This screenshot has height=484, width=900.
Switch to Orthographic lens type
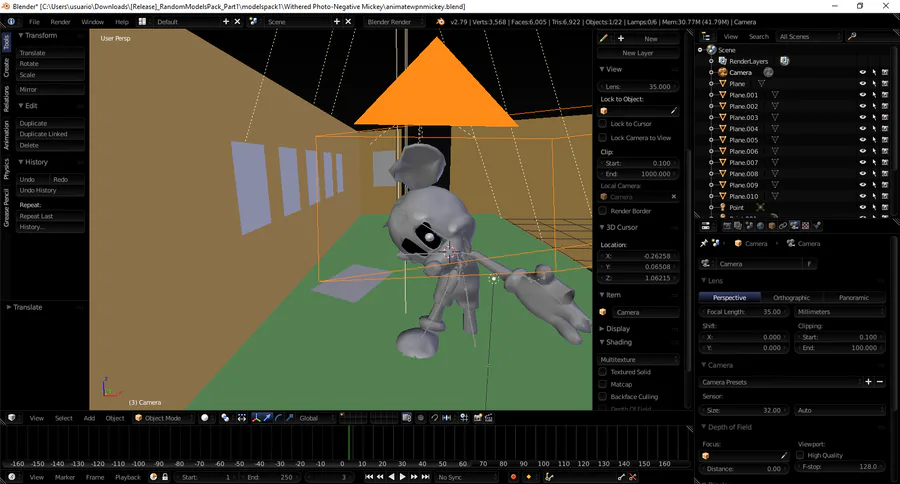[x=792, y=297]
